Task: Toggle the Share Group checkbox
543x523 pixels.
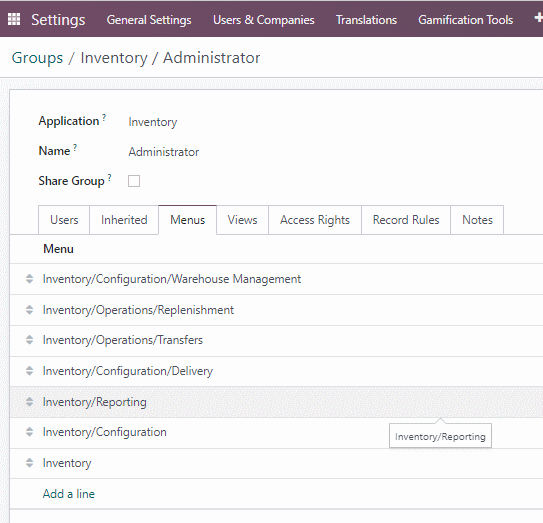Action: tap(134, 181)
